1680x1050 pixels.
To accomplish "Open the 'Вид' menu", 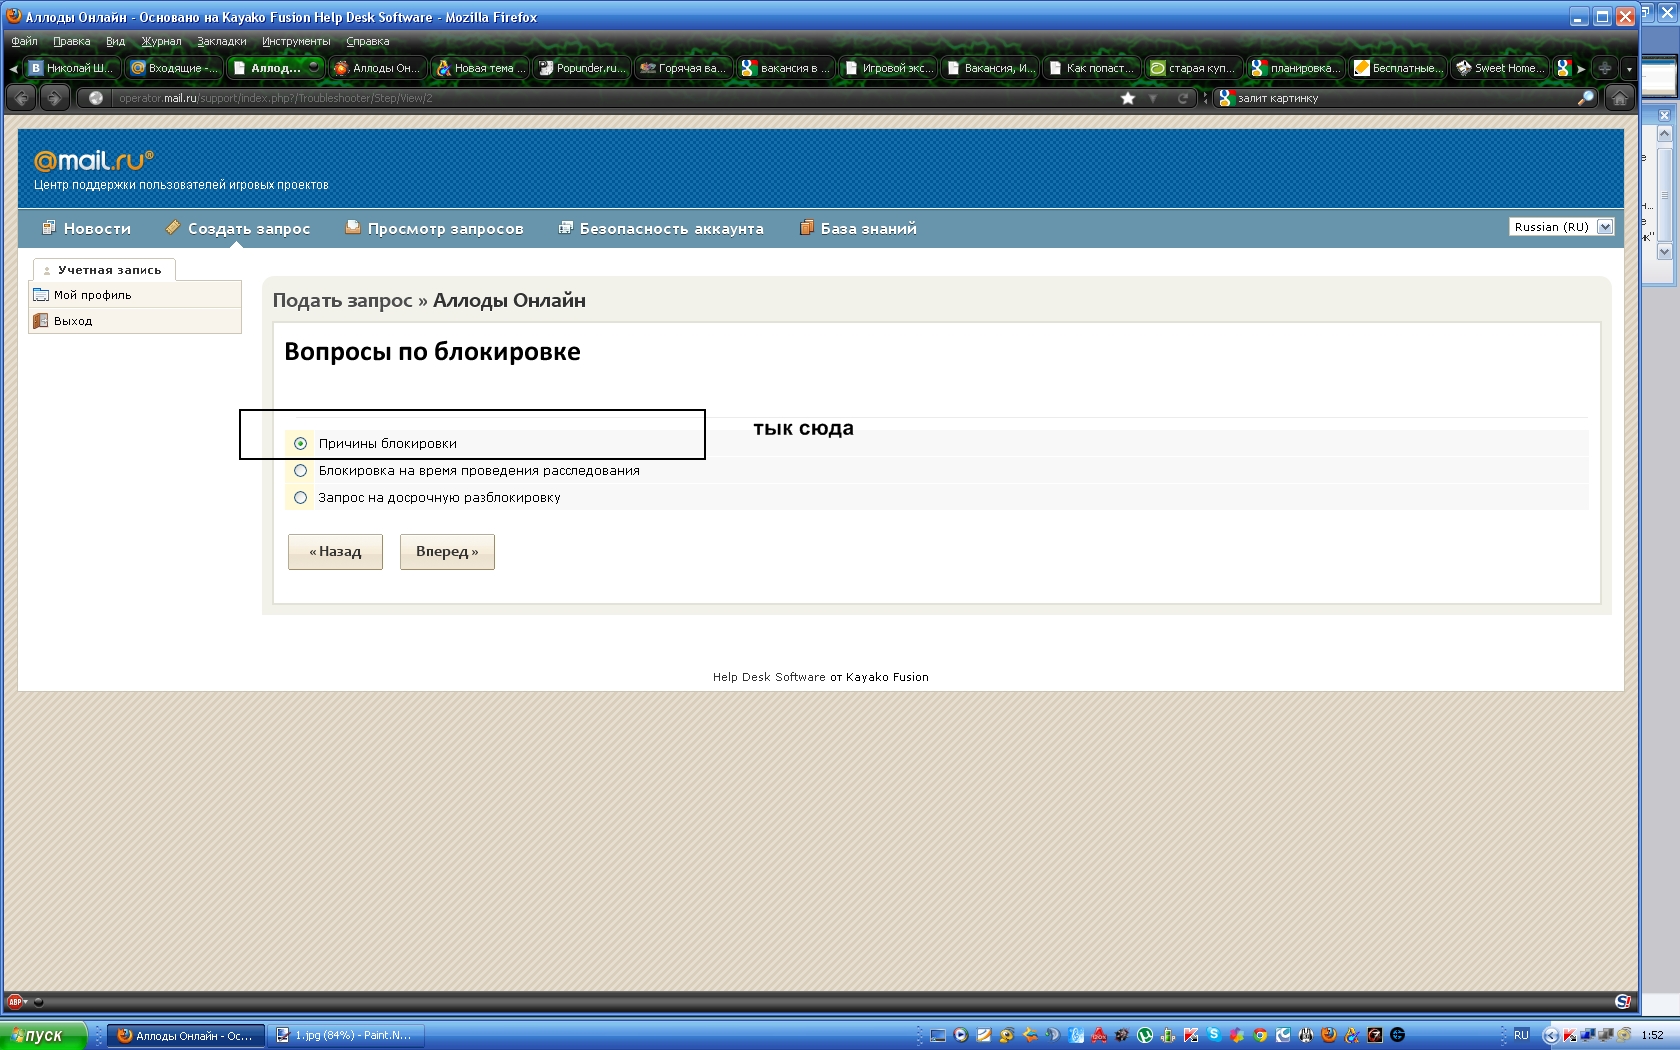I will tap(115, 41).
